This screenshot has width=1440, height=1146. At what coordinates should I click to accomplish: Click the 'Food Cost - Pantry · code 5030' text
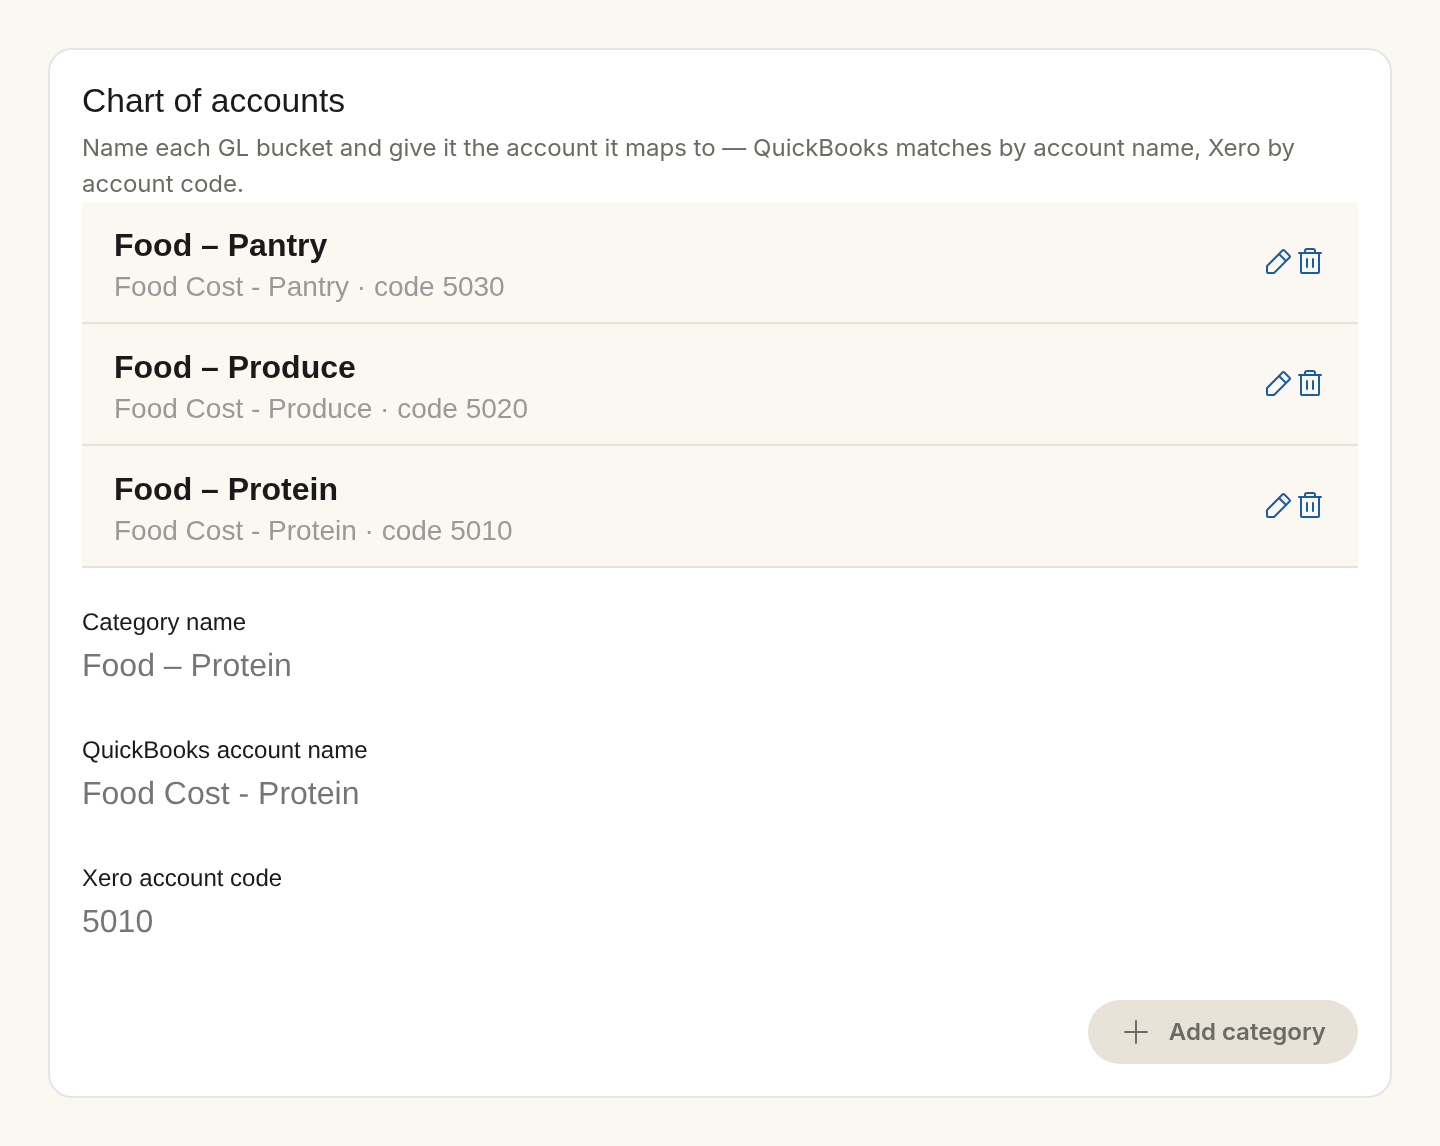(309, 287)
